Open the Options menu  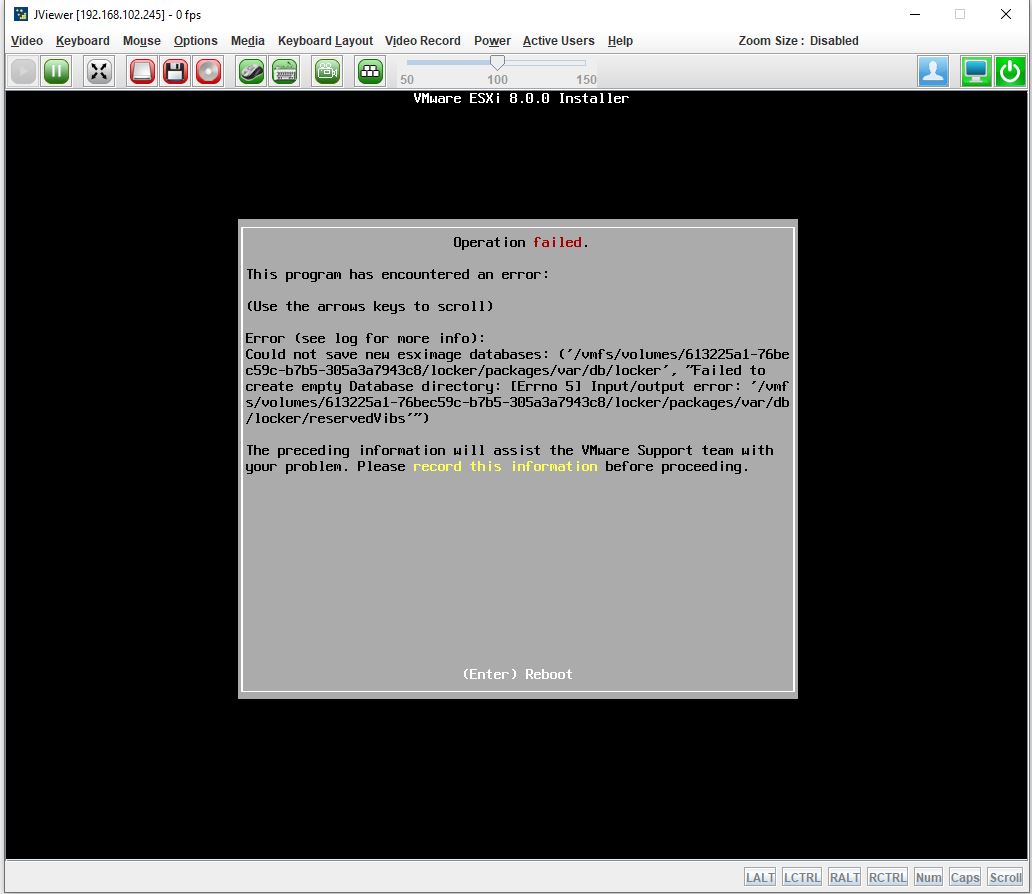pos(195,41)
